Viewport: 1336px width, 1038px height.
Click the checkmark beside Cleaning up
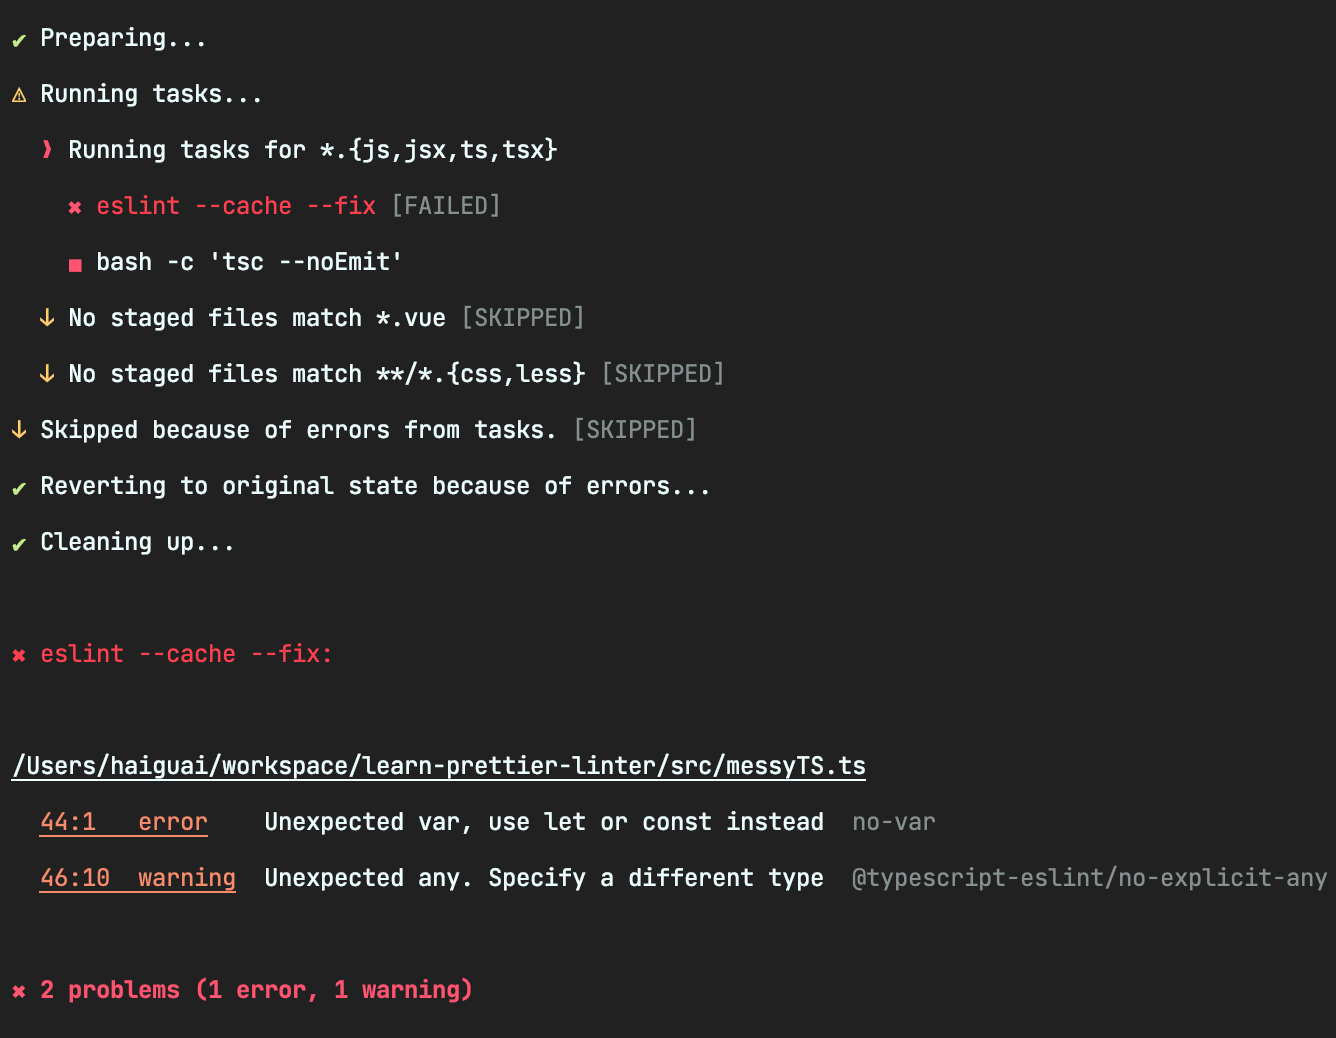tap(19, 545)
